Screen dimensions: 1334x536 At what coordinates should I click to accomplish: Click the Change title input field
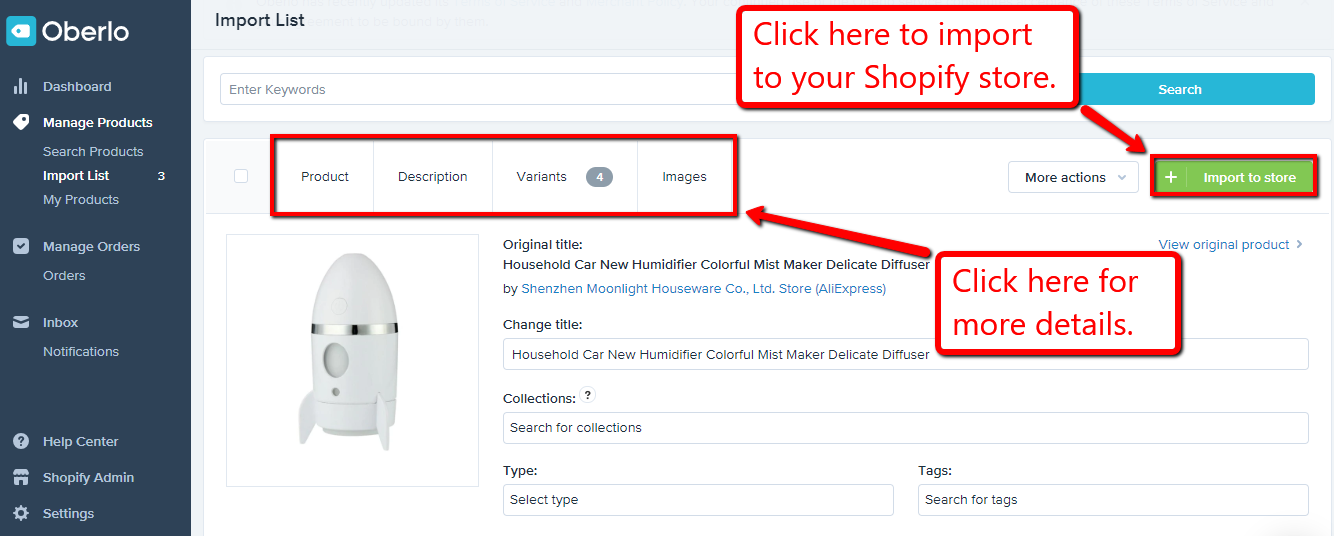905,354
